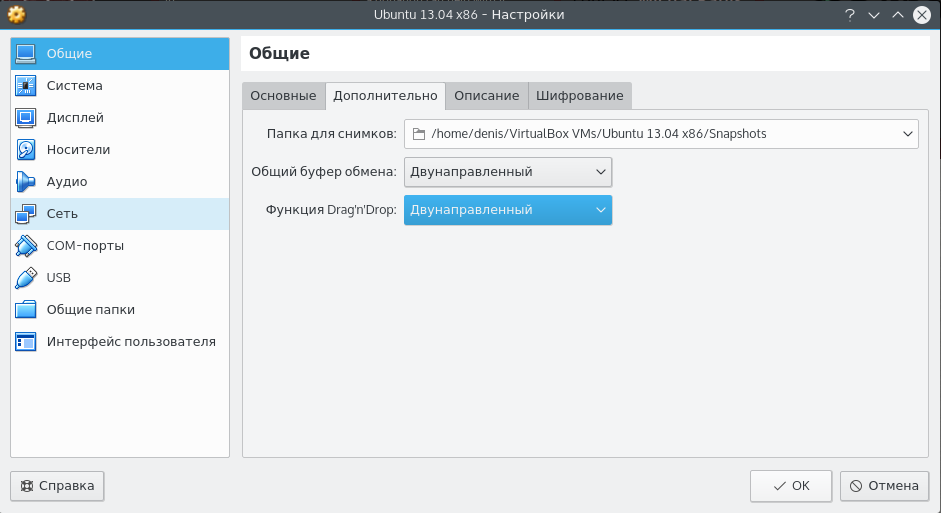This screenshot has width=941, height=513.
Task: Open the Общий буфер обмена dropdown
Action: pos(508,172)
